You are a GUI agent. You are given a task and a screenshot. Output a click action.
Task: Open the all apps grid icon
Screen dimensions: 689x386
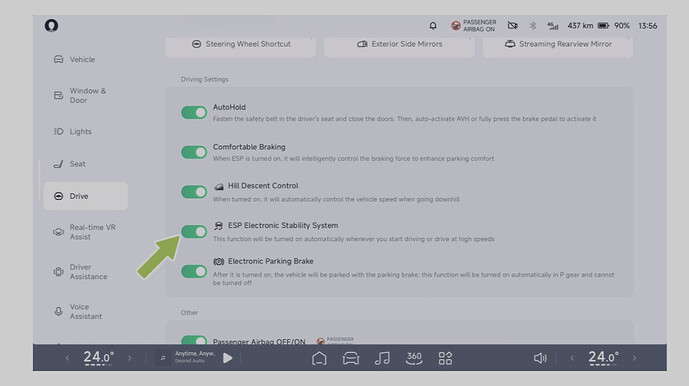click(445, 358)
